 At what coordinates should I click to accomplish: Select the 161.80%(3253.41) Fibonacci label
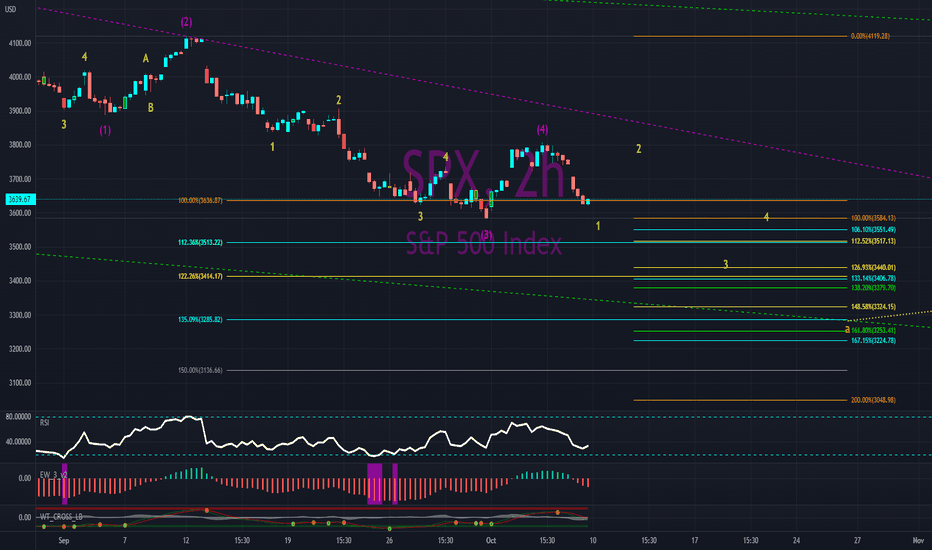873,331
